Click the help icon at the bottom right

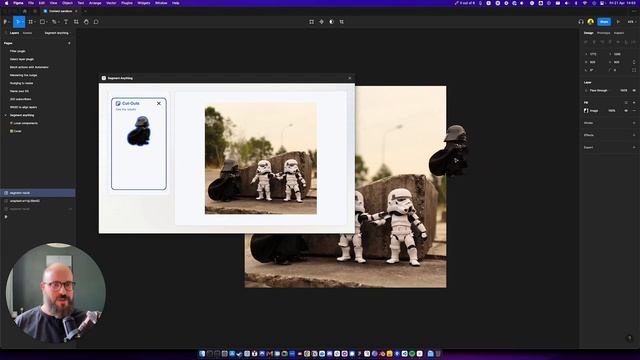coord(629,338)
